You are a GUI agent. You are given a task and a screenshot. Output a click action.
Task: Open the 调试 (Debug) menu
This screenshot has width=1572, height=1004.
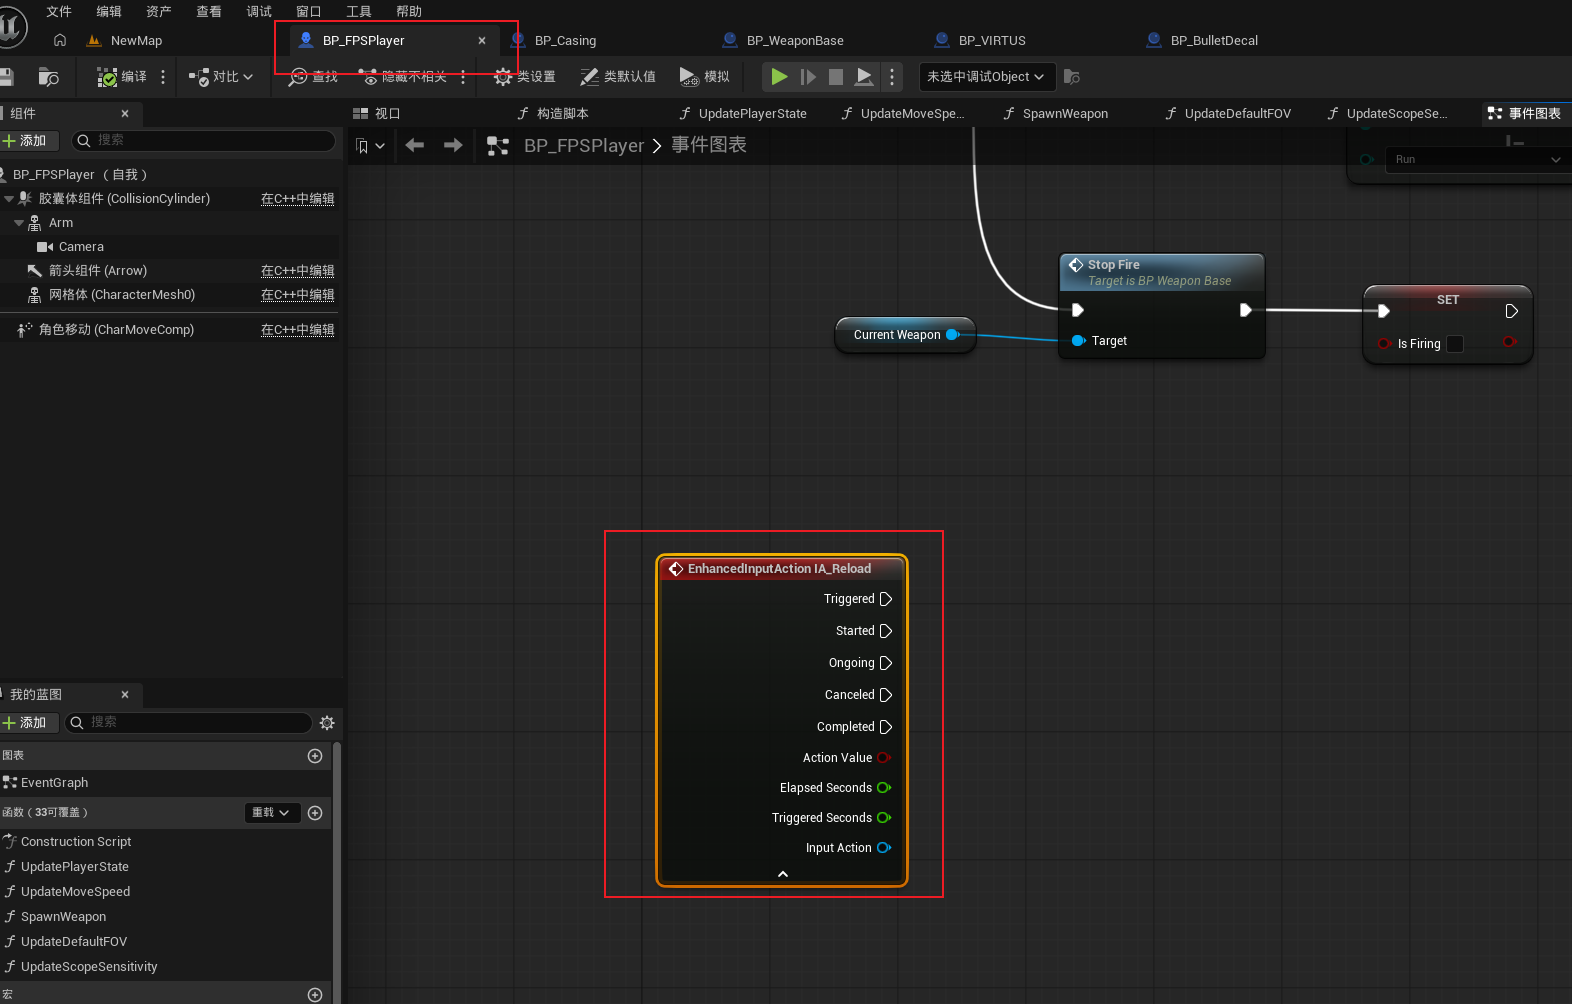(x=259, y=11)
